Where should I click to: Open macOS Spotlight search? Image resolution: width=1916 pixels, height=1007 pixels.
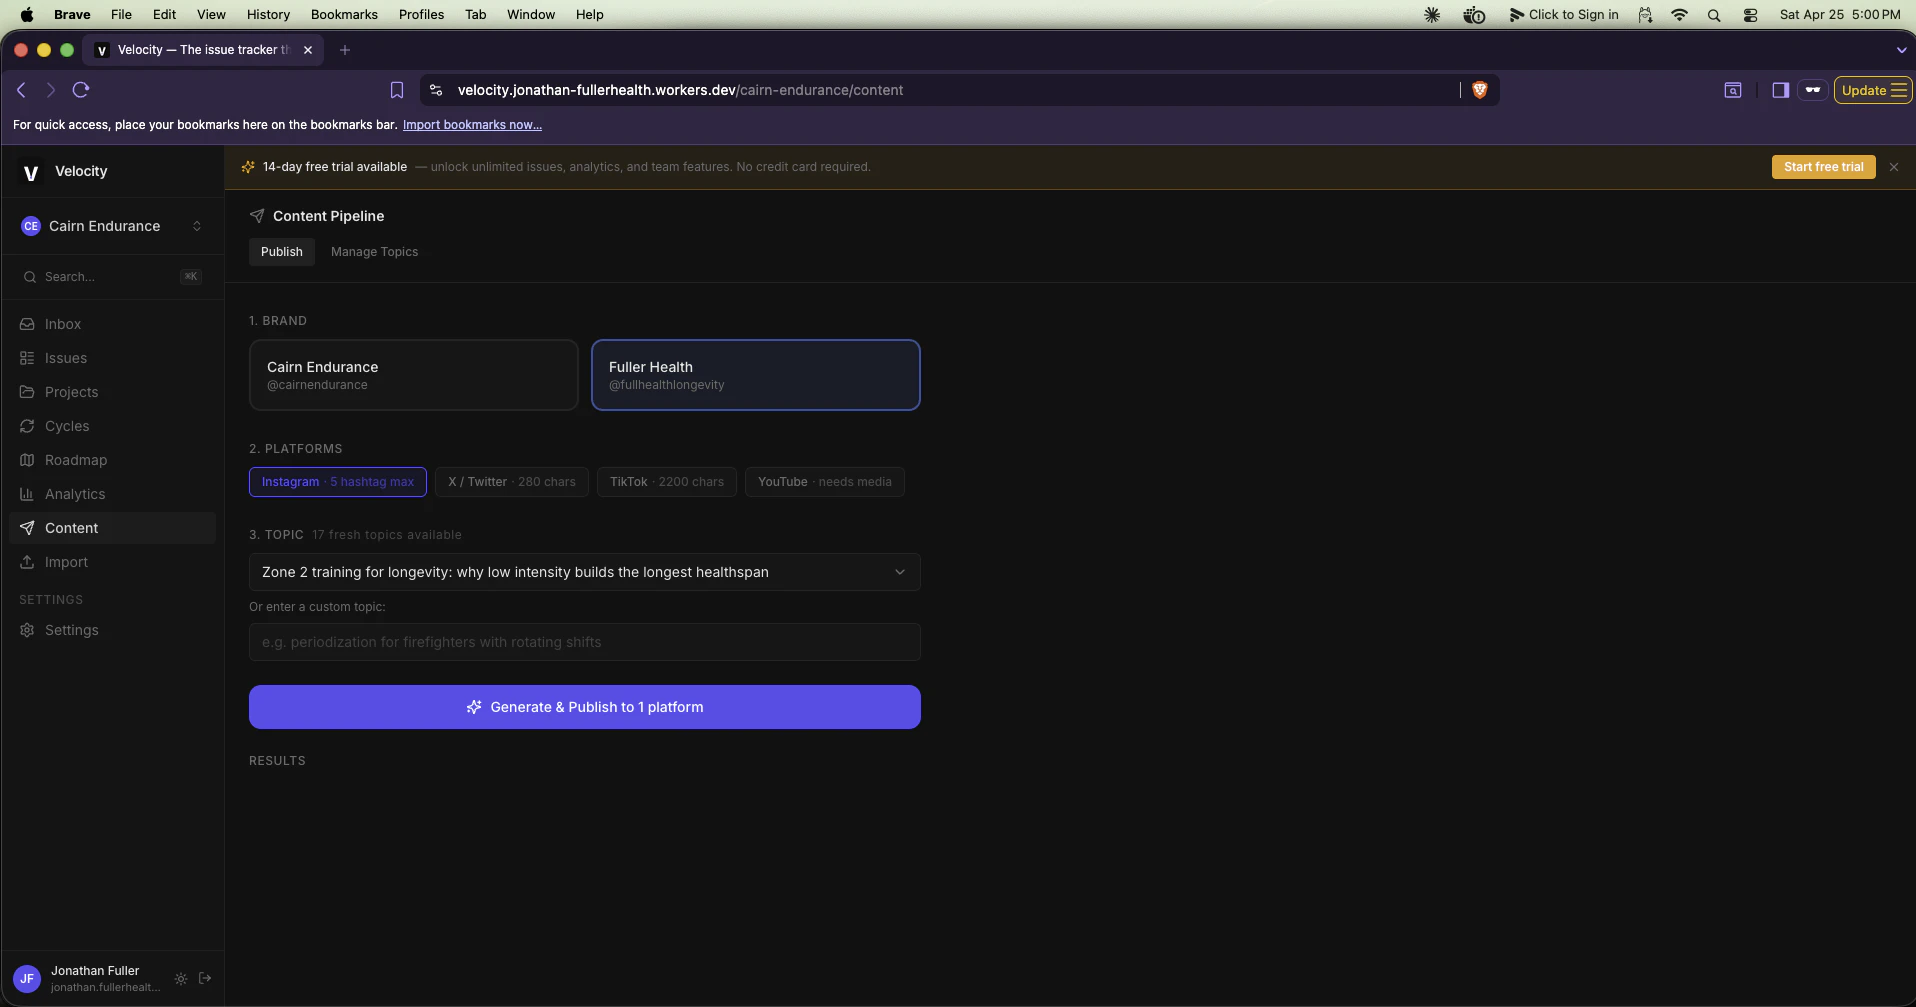(x=1714, y=15)
